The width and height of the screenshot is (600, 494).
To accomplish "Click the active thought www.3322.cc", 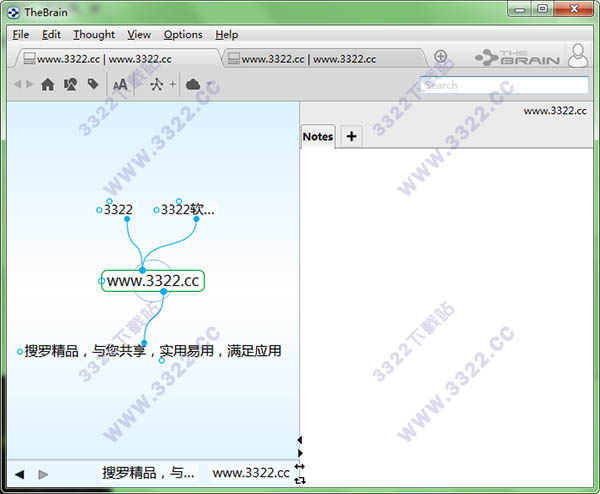I will click(153, 281).
